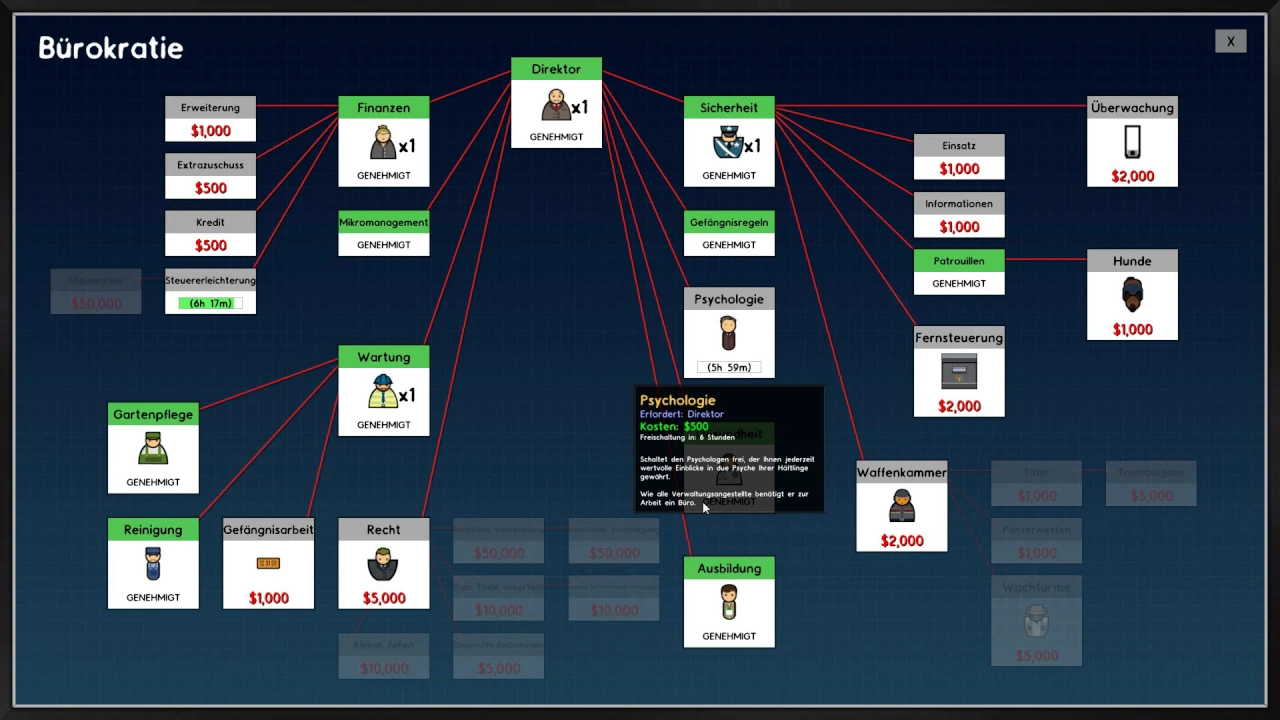1280x720 pixels.
Task: Research Erweiterung for $1,000
Action: coord(211,119)
